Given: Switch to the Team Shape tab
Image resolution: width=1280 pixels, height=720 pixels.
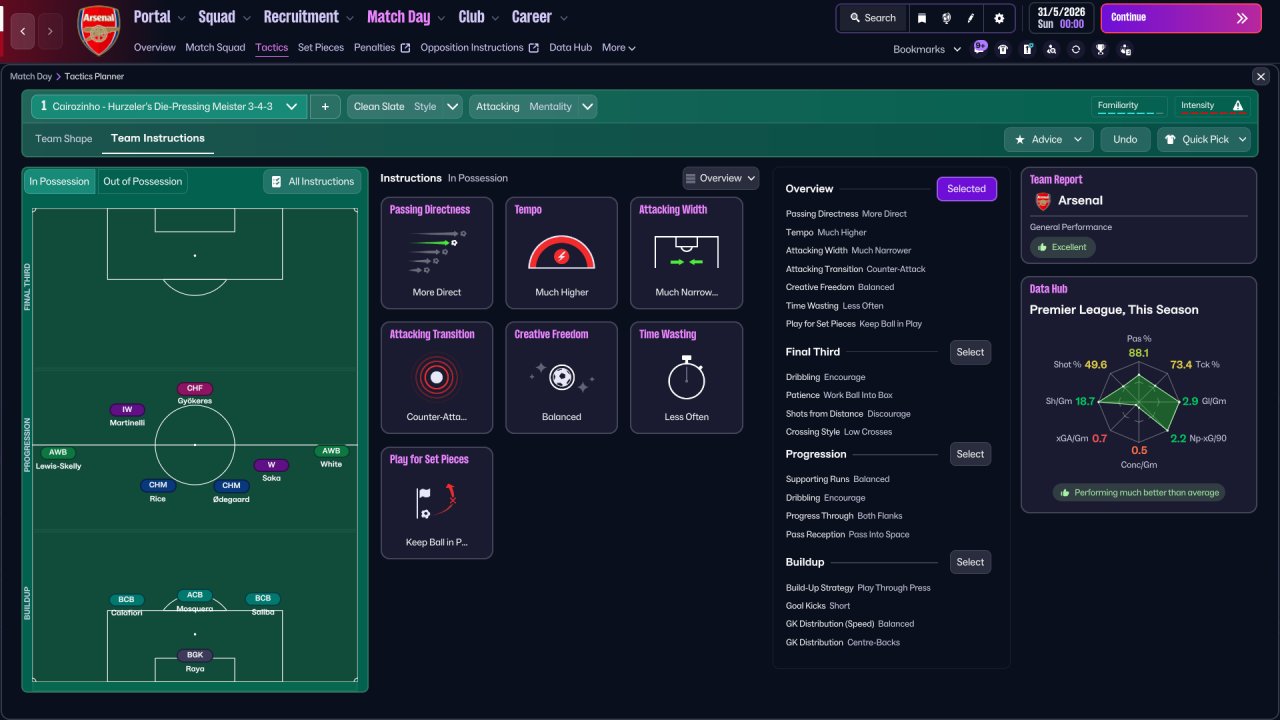Looking at the screenshot, I should pyautogui.click(x=64, y=139).
